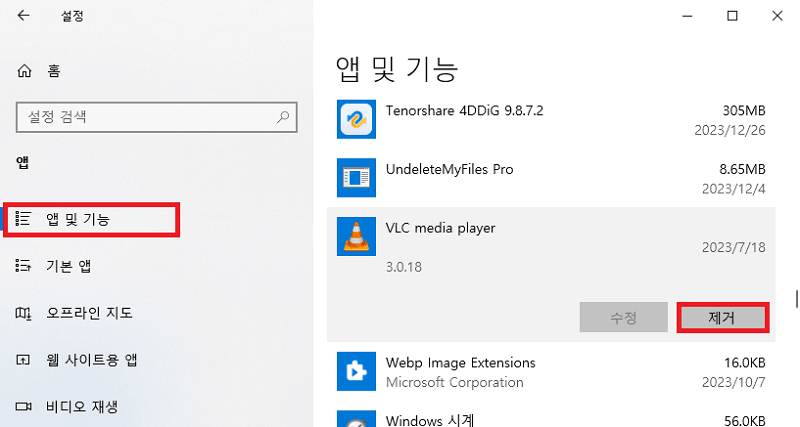This screenshot has width=800, height=427.
Task: Select the 기본 앱 icon
Action: [x=23, y=266]
